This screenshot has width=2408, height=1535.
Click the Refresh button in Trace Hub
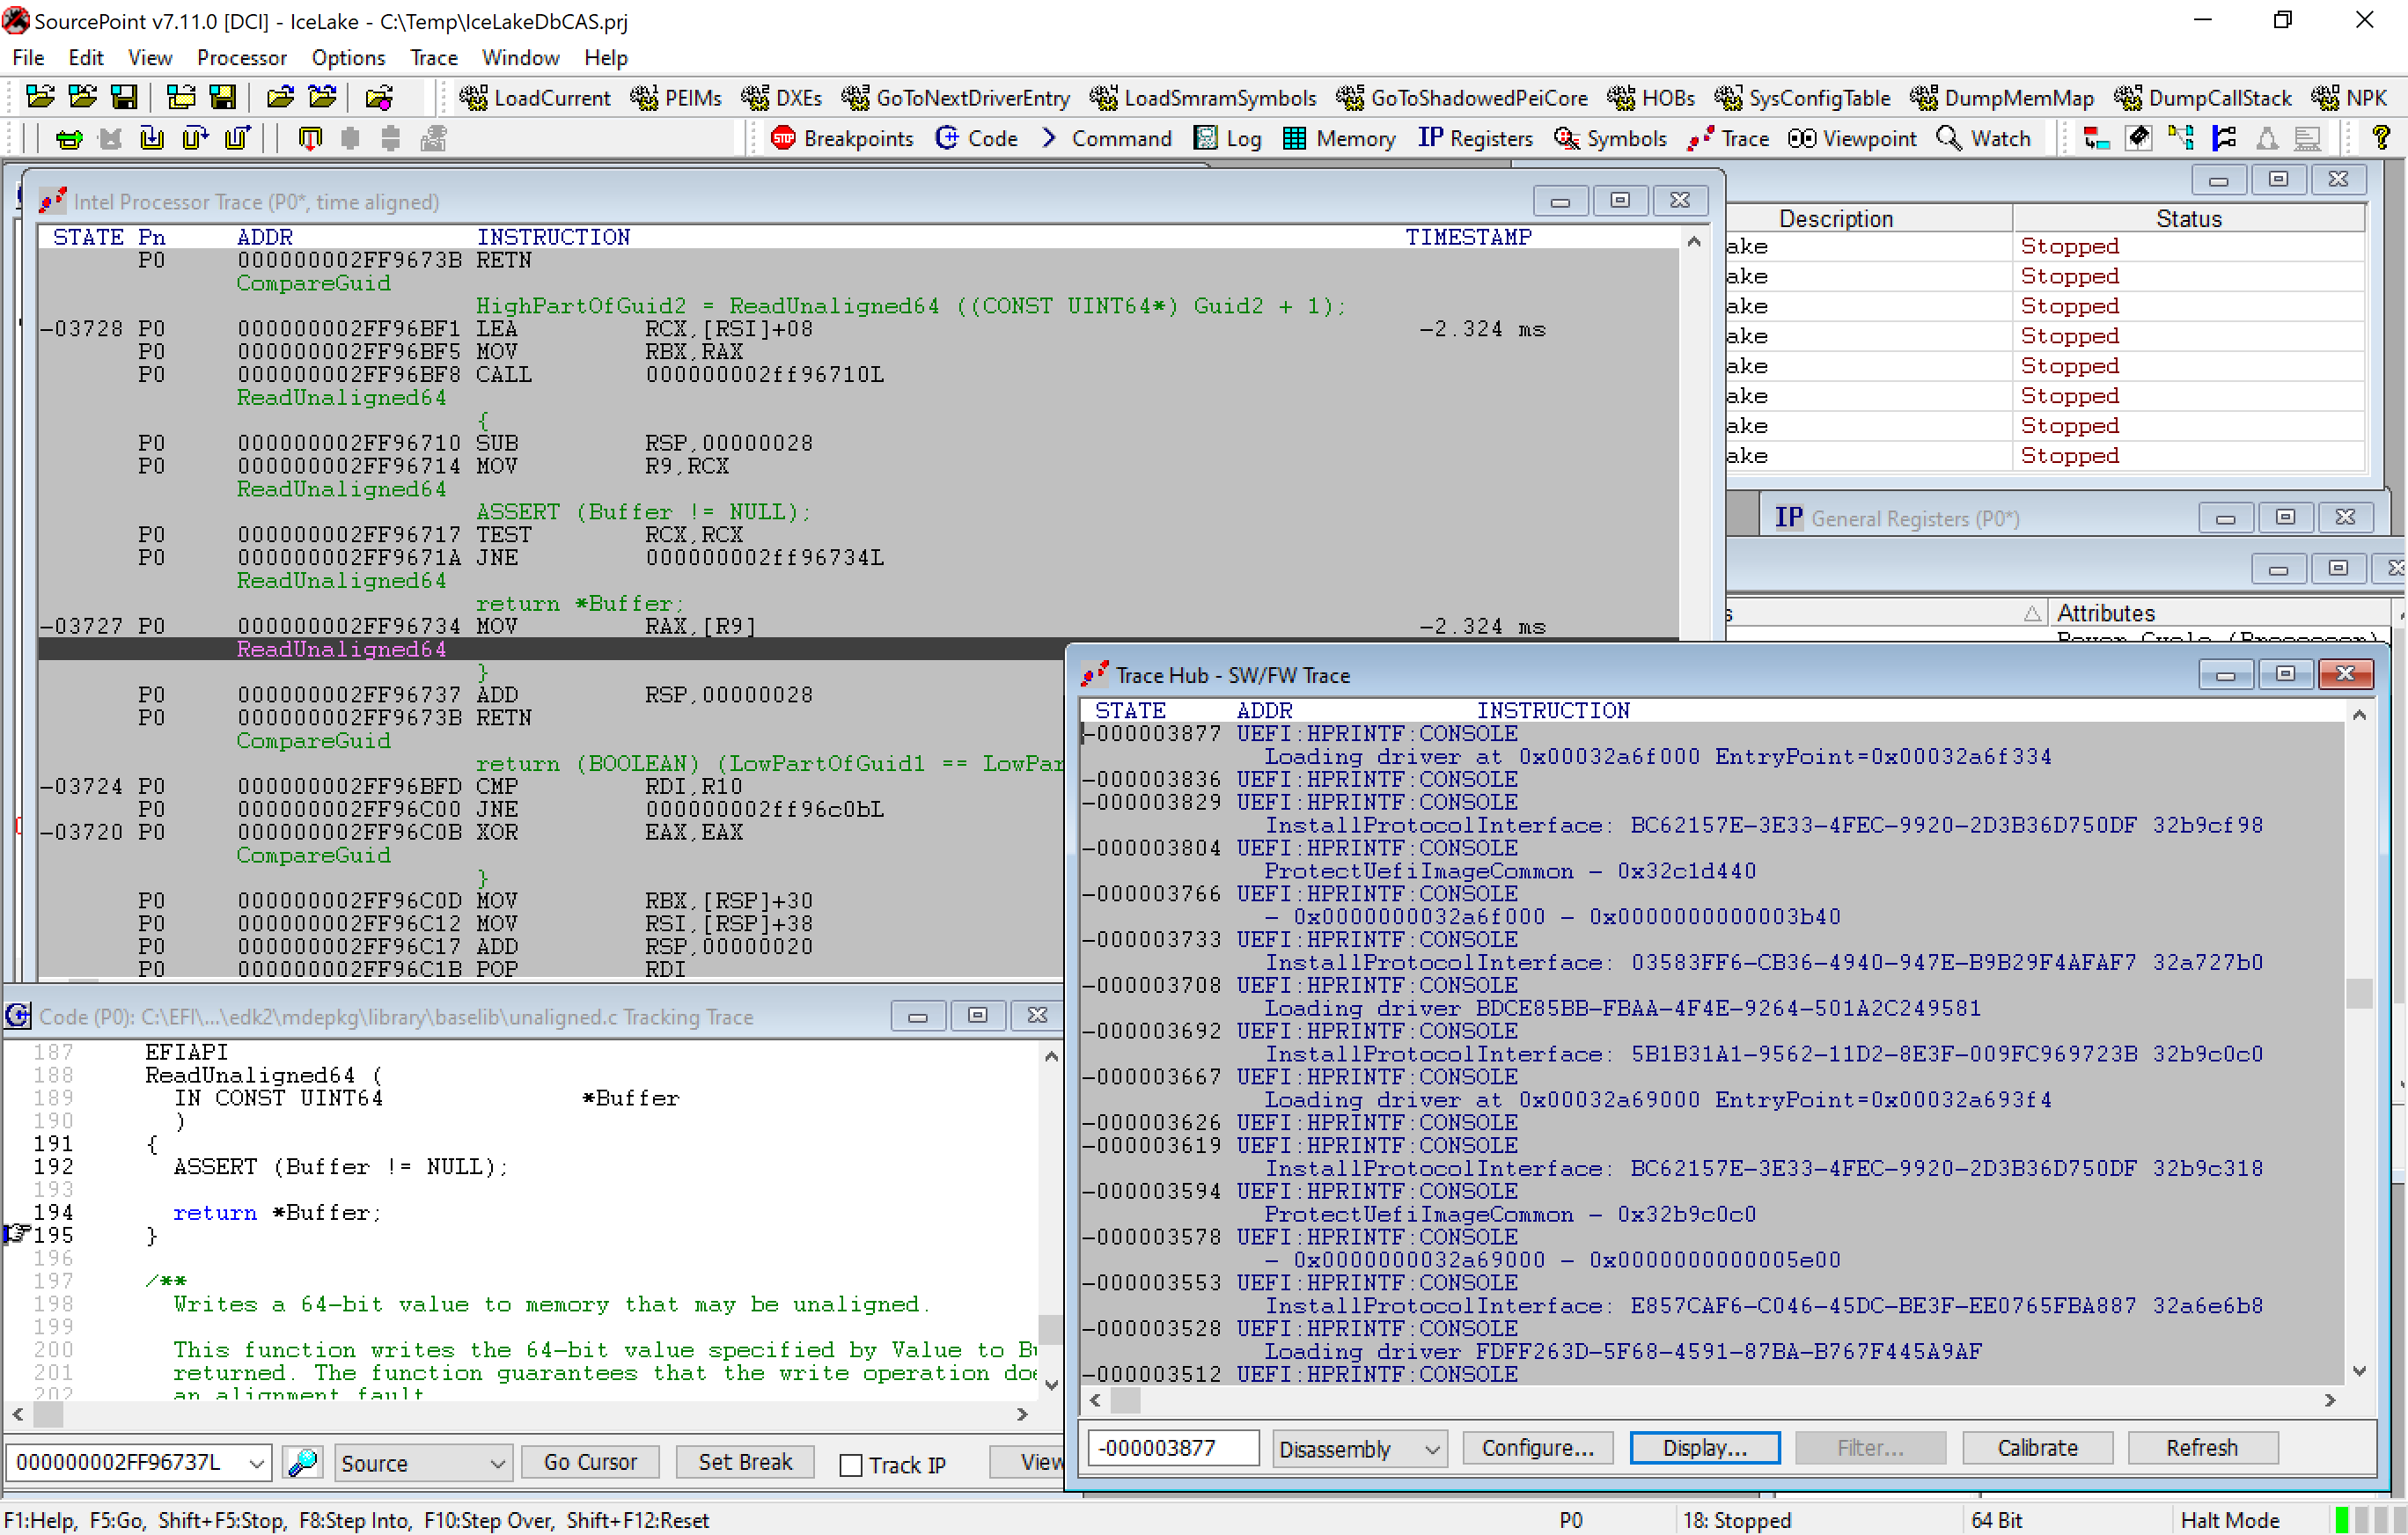(2202, 1448)
